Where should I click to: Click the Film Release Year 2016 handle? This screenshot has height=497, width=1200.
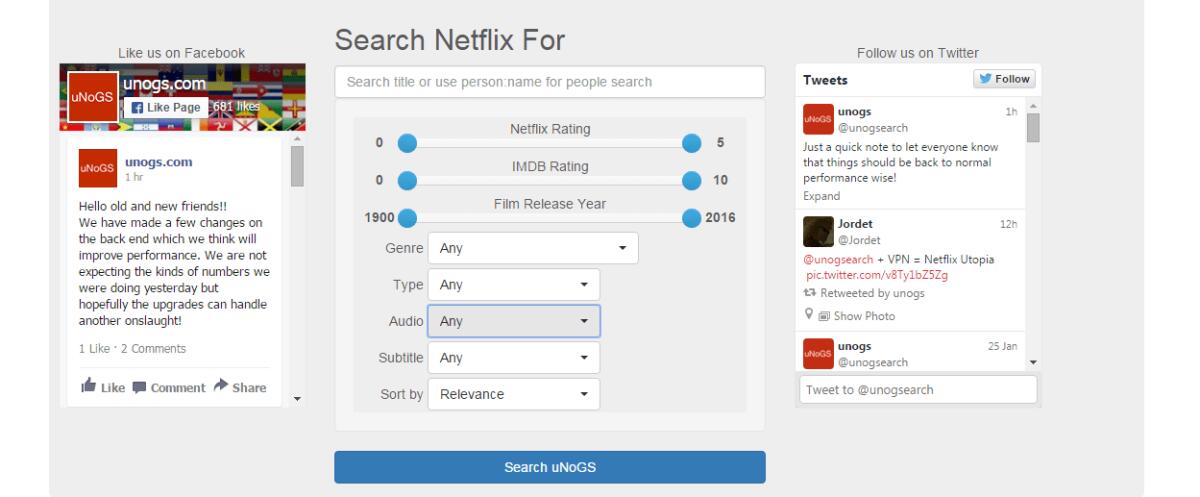[x=692, y=218]
